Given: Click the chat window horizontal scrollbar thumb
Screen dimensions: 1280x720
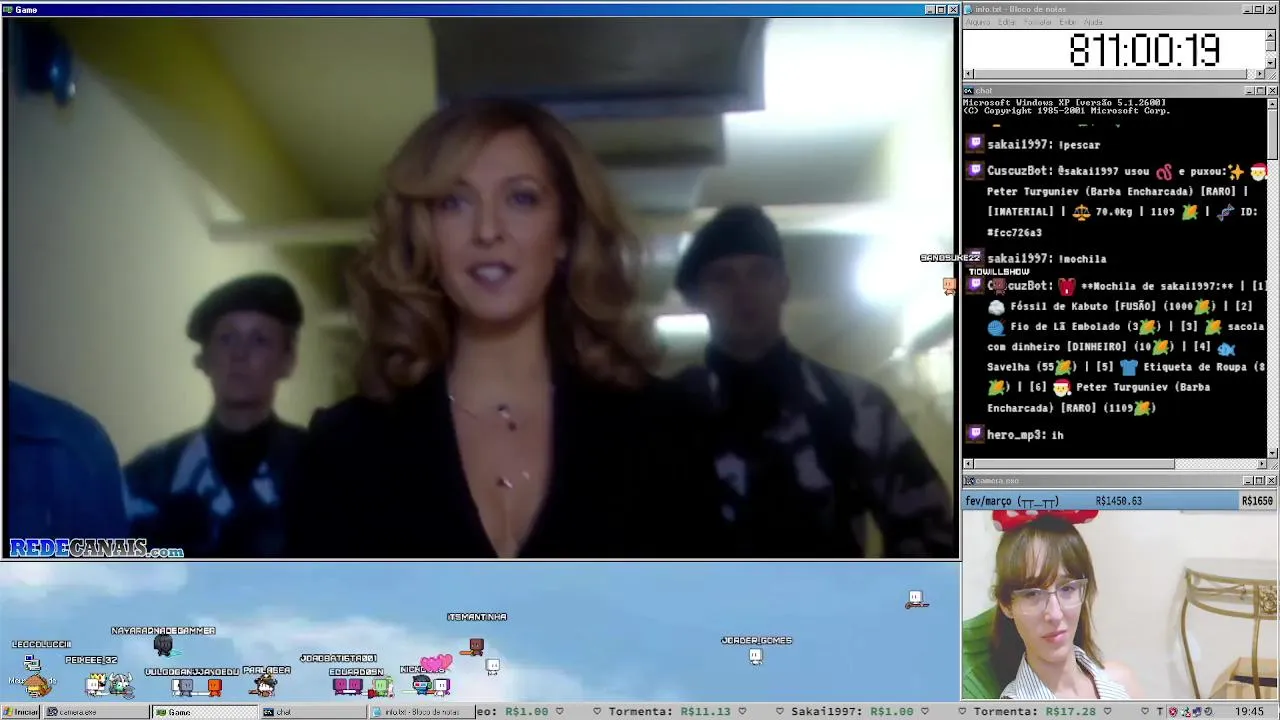Looking at the screenshot, I should [1073, 464].
